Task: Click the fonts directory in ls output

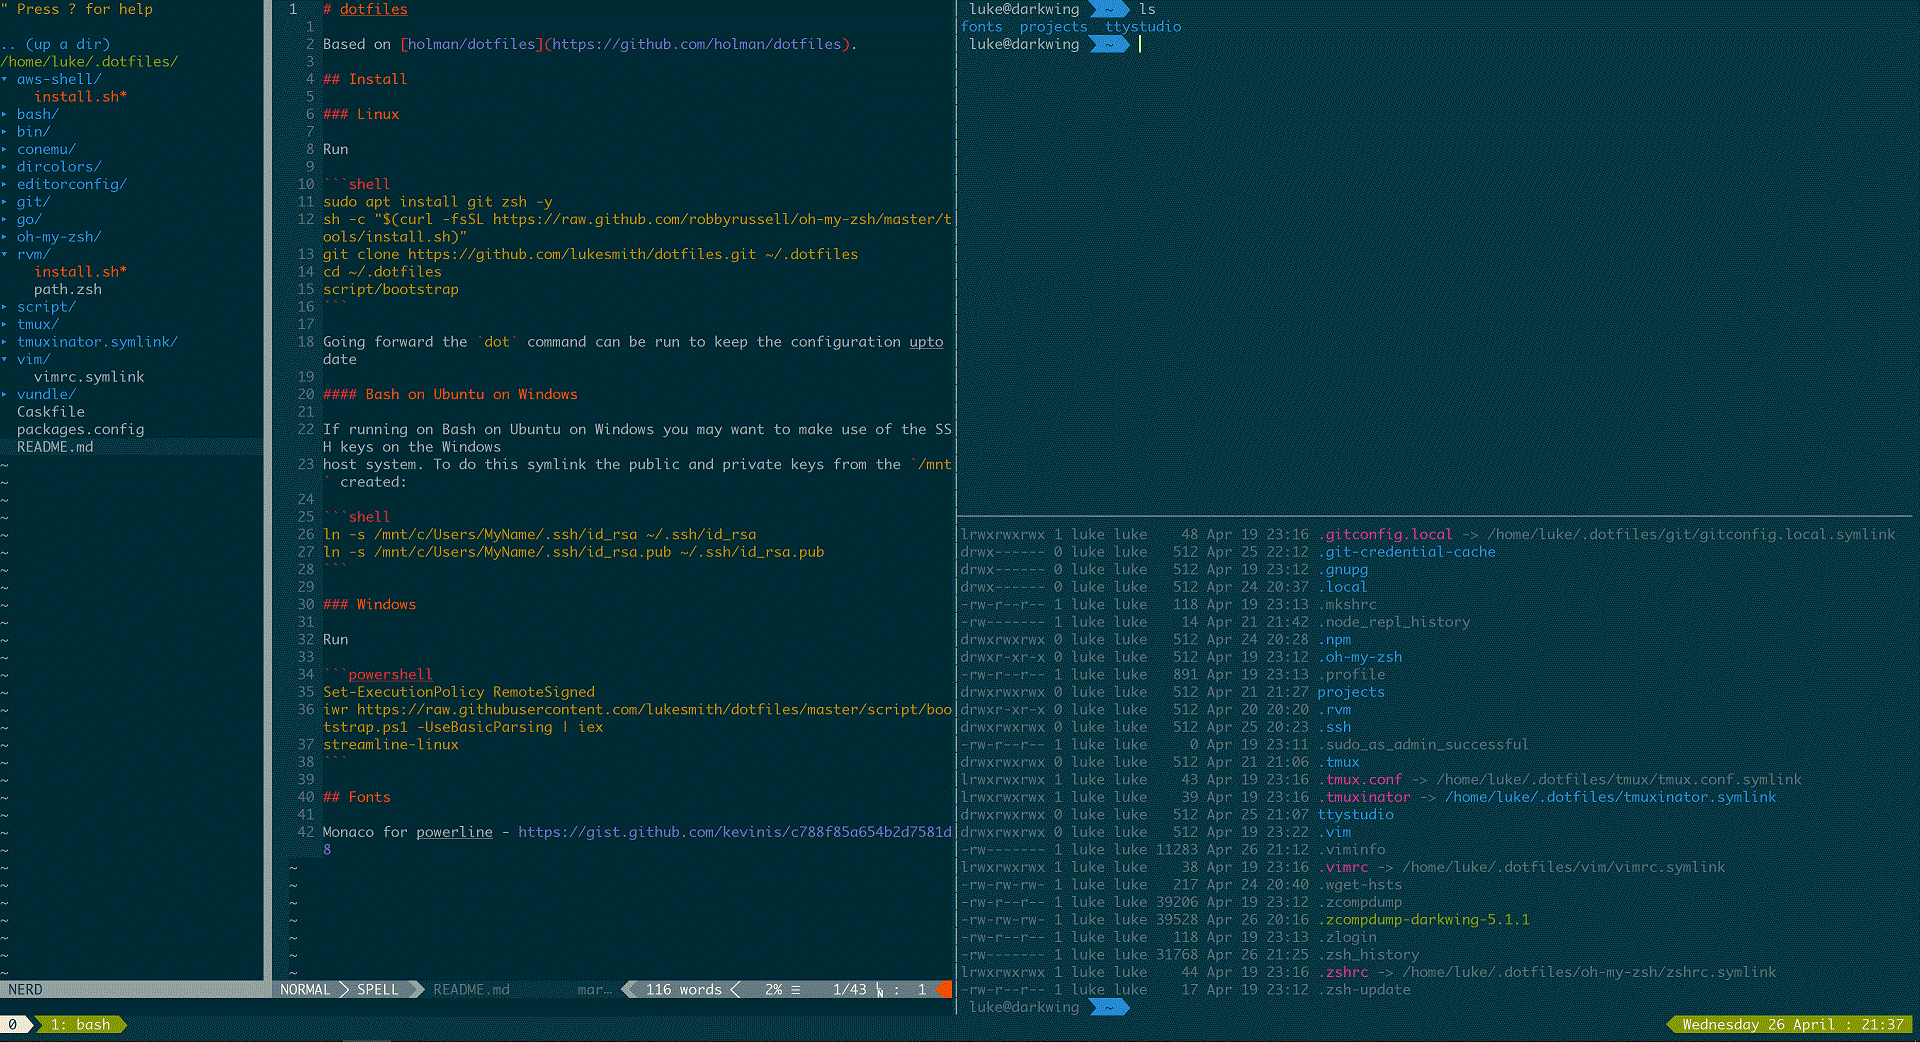Action: click(981, 26)
